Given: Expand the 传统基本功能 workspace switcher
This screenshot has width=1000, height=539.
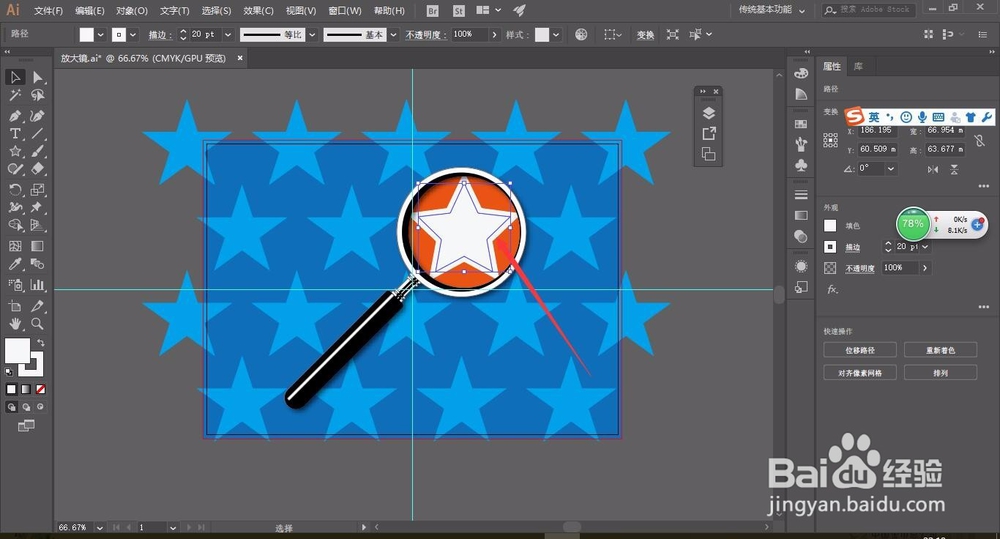Looking at the screenshot, I should coord(772,10).
